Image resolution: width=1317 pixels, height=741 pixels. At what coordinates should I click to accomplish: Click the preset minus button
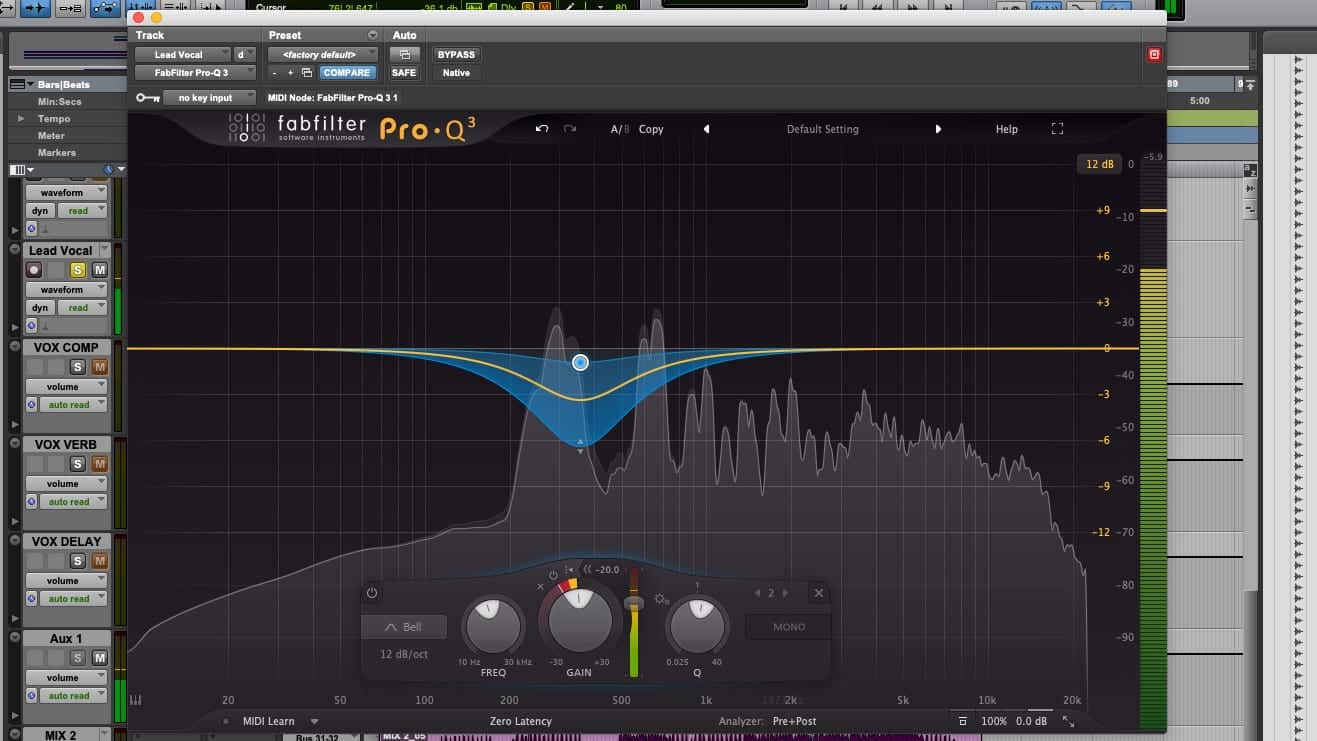tap(274, 73)
